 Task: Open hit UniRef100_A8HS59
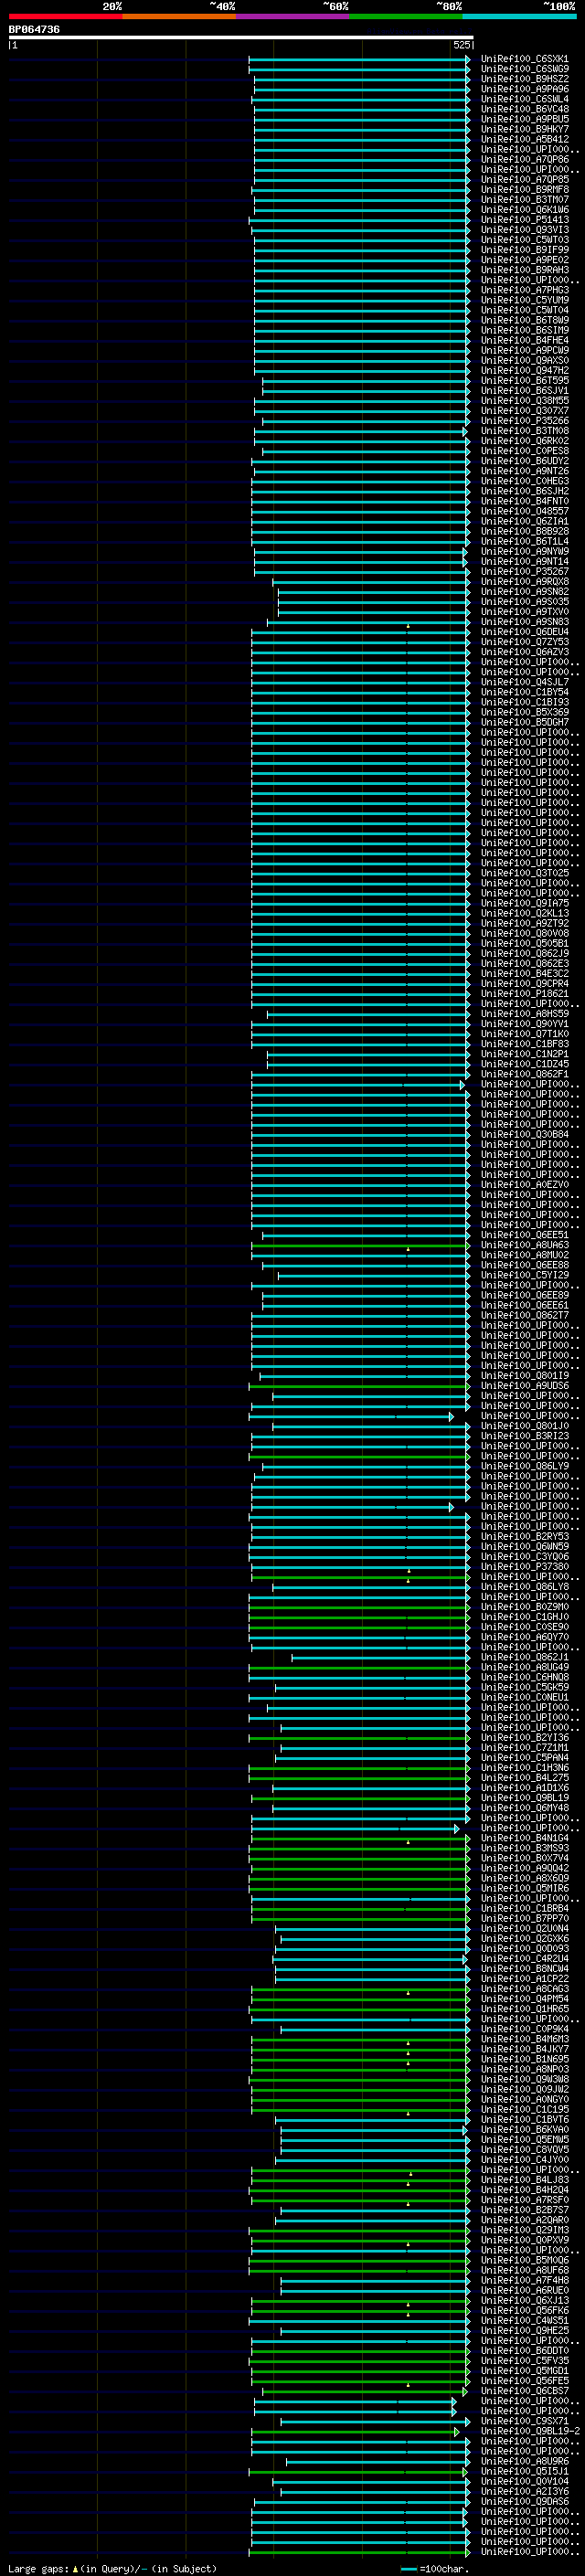point(525,1014)
